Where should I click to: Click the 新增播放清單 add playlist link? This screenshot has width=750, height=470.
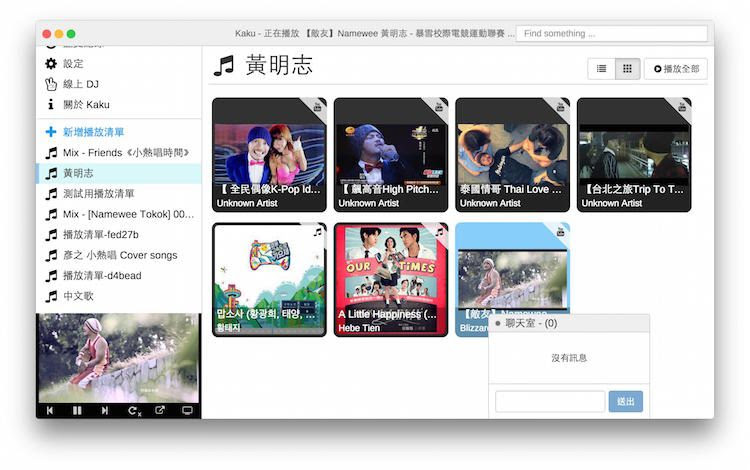(94, 132)
